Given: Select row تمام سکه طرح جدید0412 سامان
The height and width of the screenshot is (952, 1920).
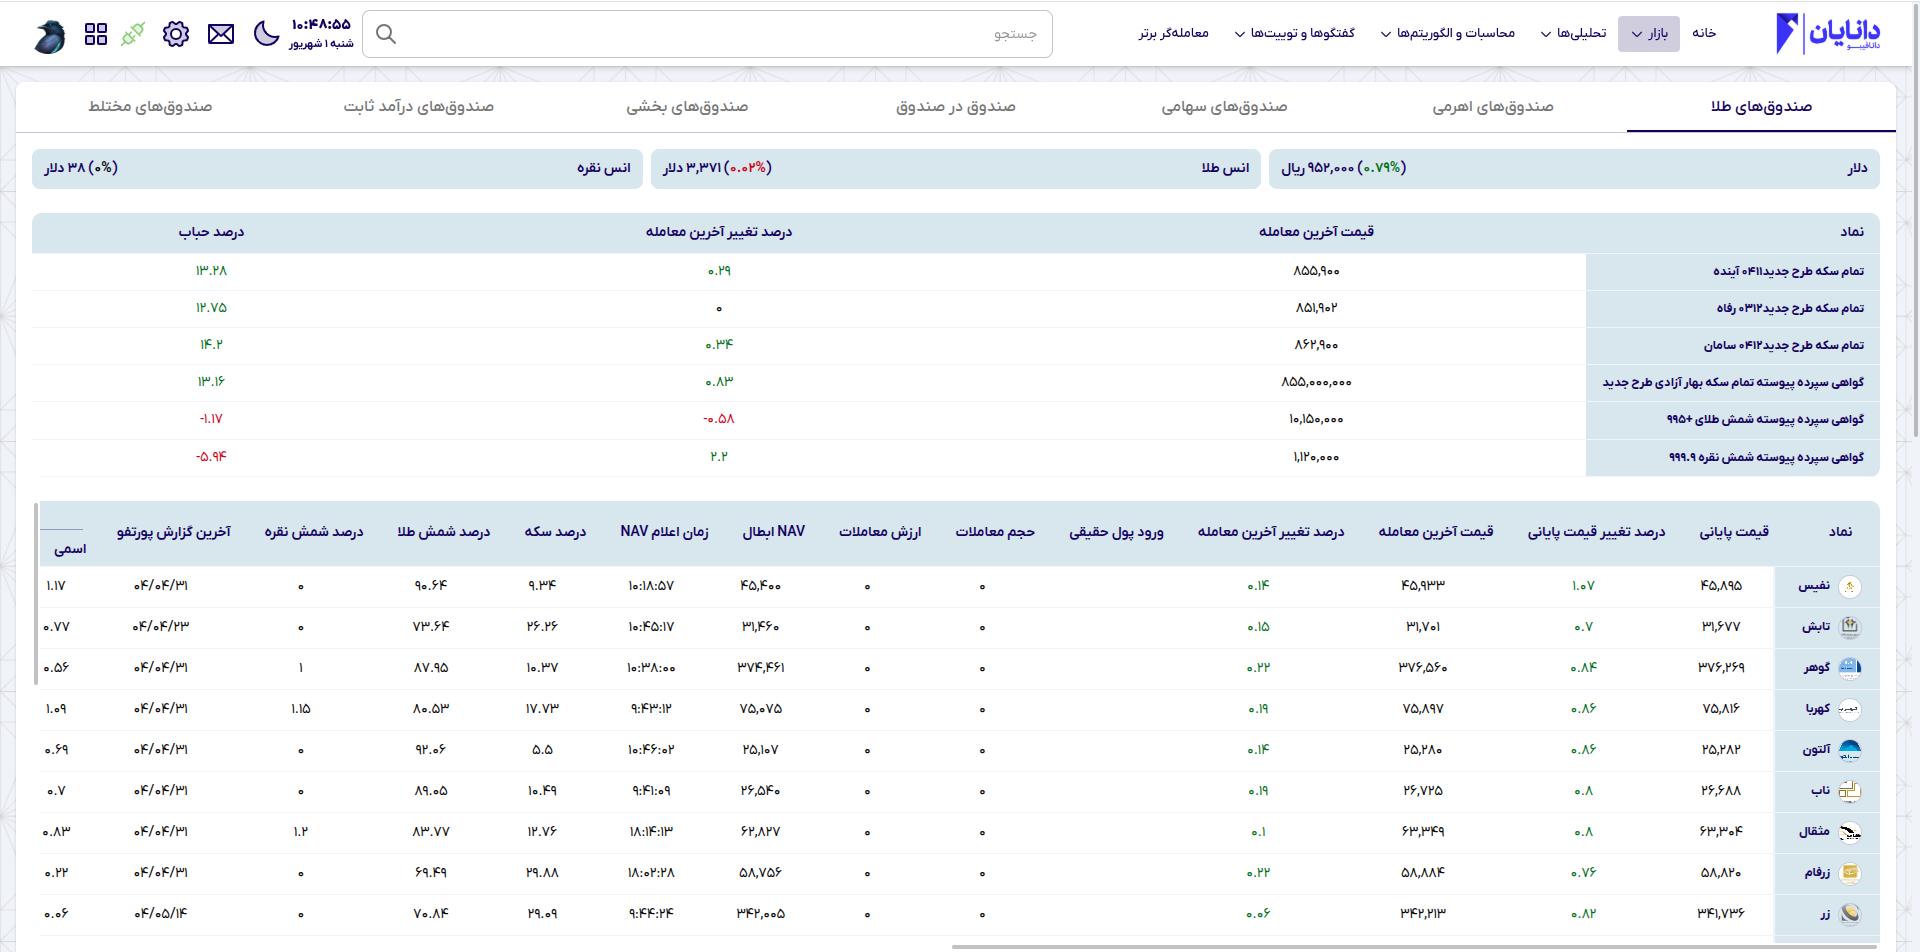Looking at the screenshot, I should pyautogui.click(x=955, y=345).
